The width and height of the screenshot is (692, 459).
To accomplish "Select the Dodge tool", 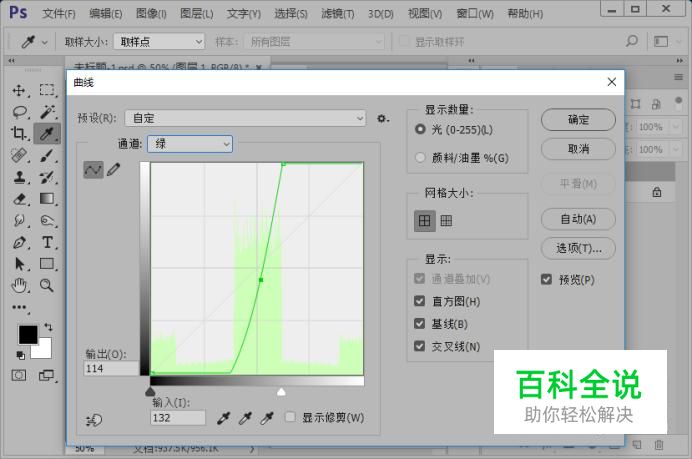I will click(47, 220).
